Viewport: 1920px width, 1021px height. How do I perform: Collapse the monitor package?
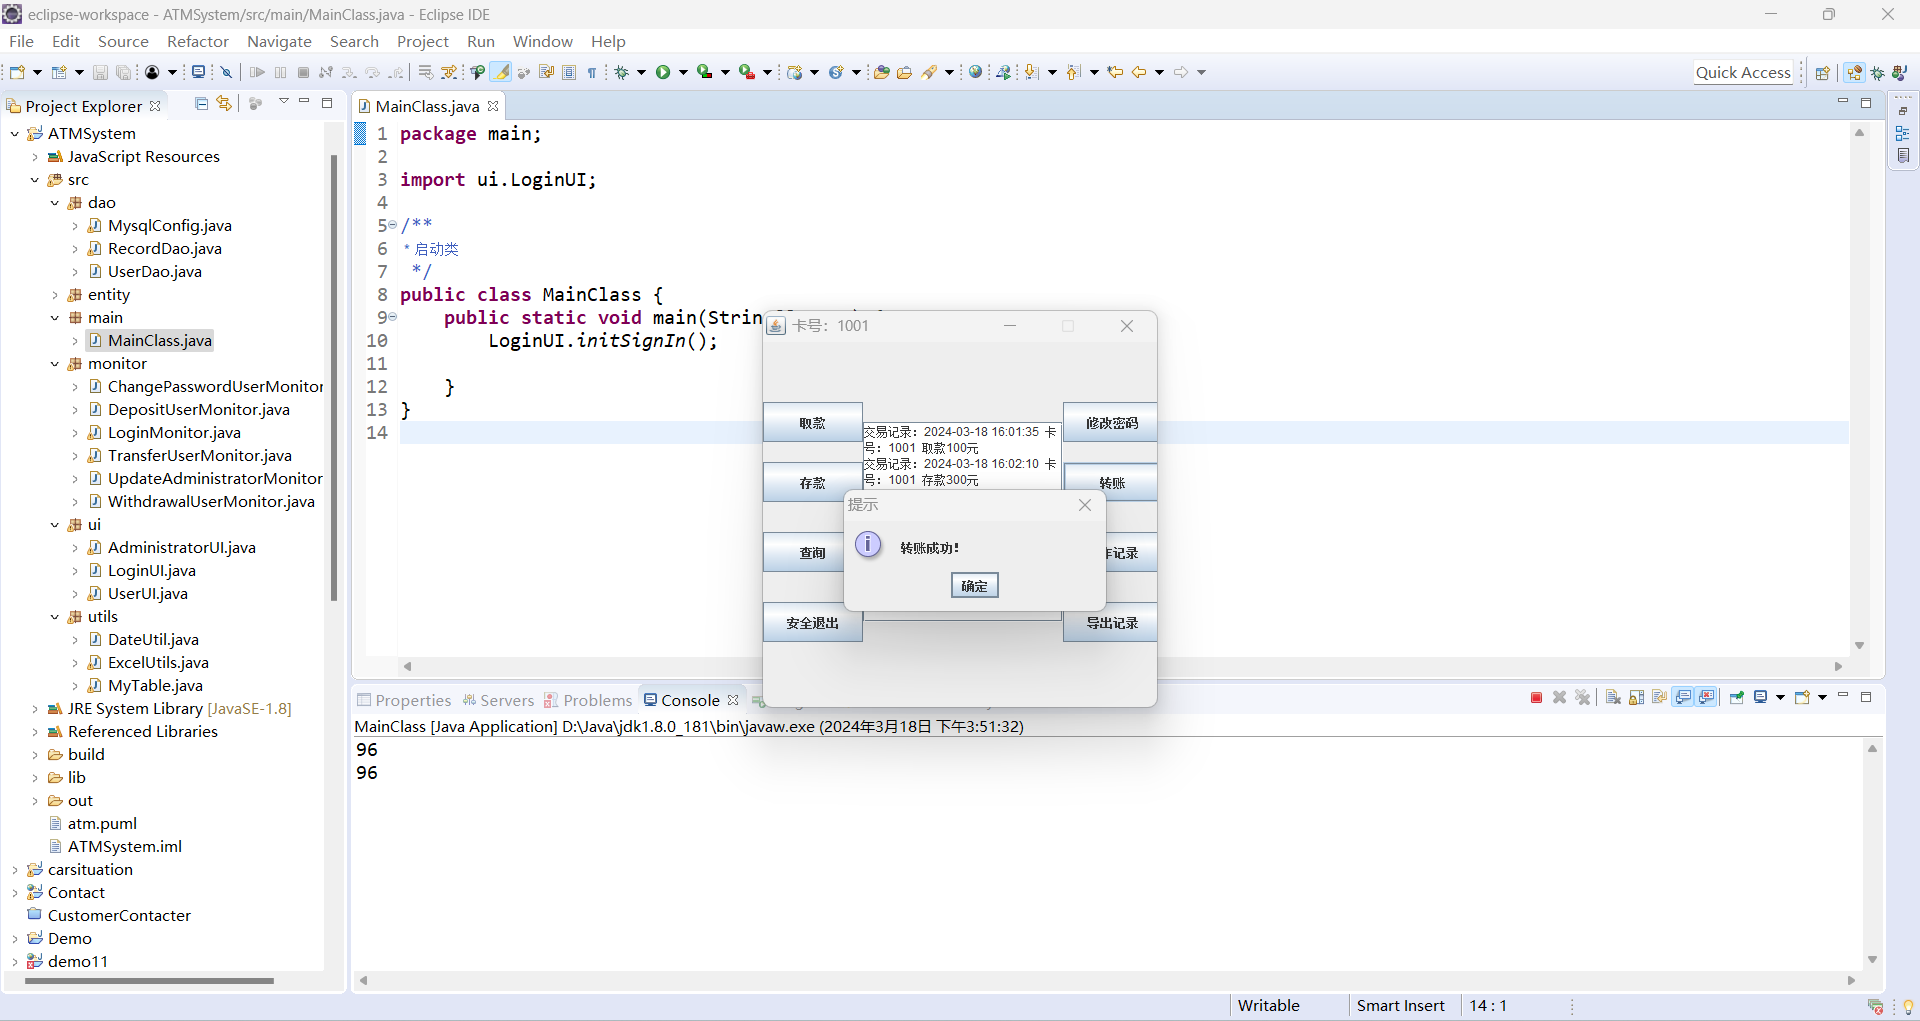point(55,364)
